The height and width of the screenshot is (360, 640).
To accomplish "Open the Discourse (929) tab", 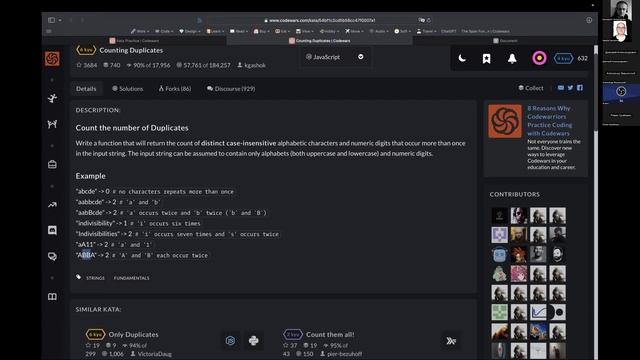I will [231, 89].
